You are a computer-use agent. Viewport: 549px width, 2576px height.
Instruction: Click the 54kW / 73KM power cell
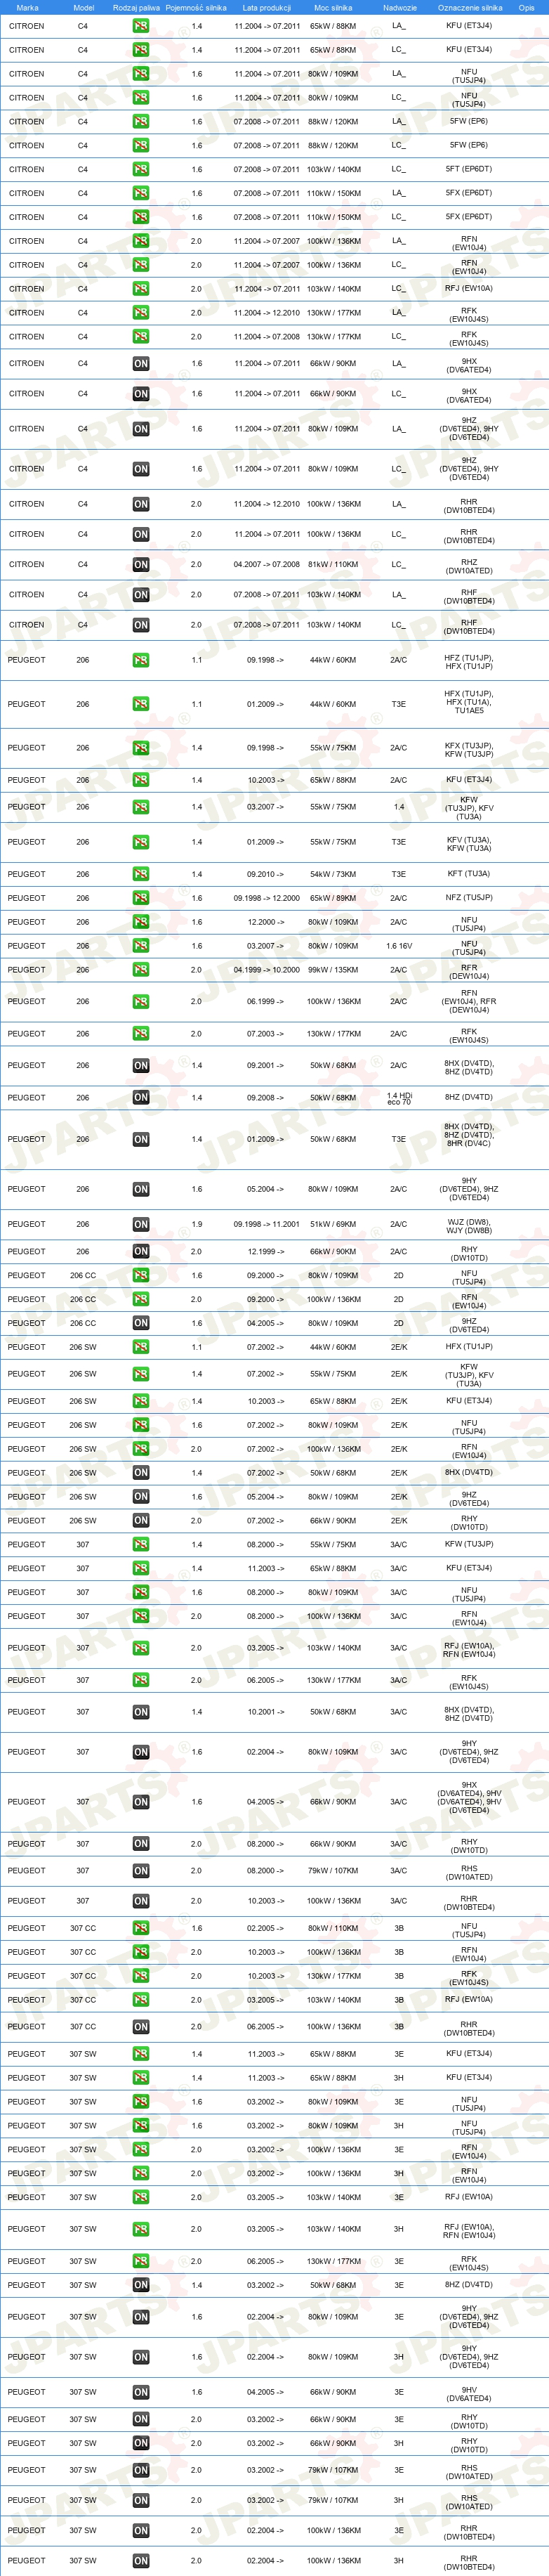(333, 874)
